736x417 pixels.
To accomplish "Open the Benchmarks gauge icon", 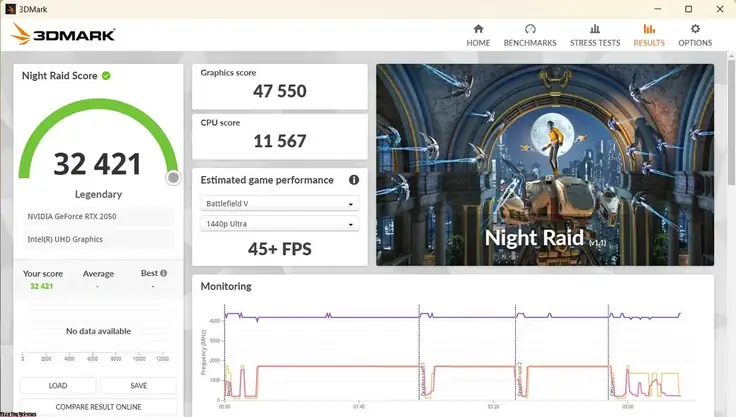I will (x=530, y=29).
